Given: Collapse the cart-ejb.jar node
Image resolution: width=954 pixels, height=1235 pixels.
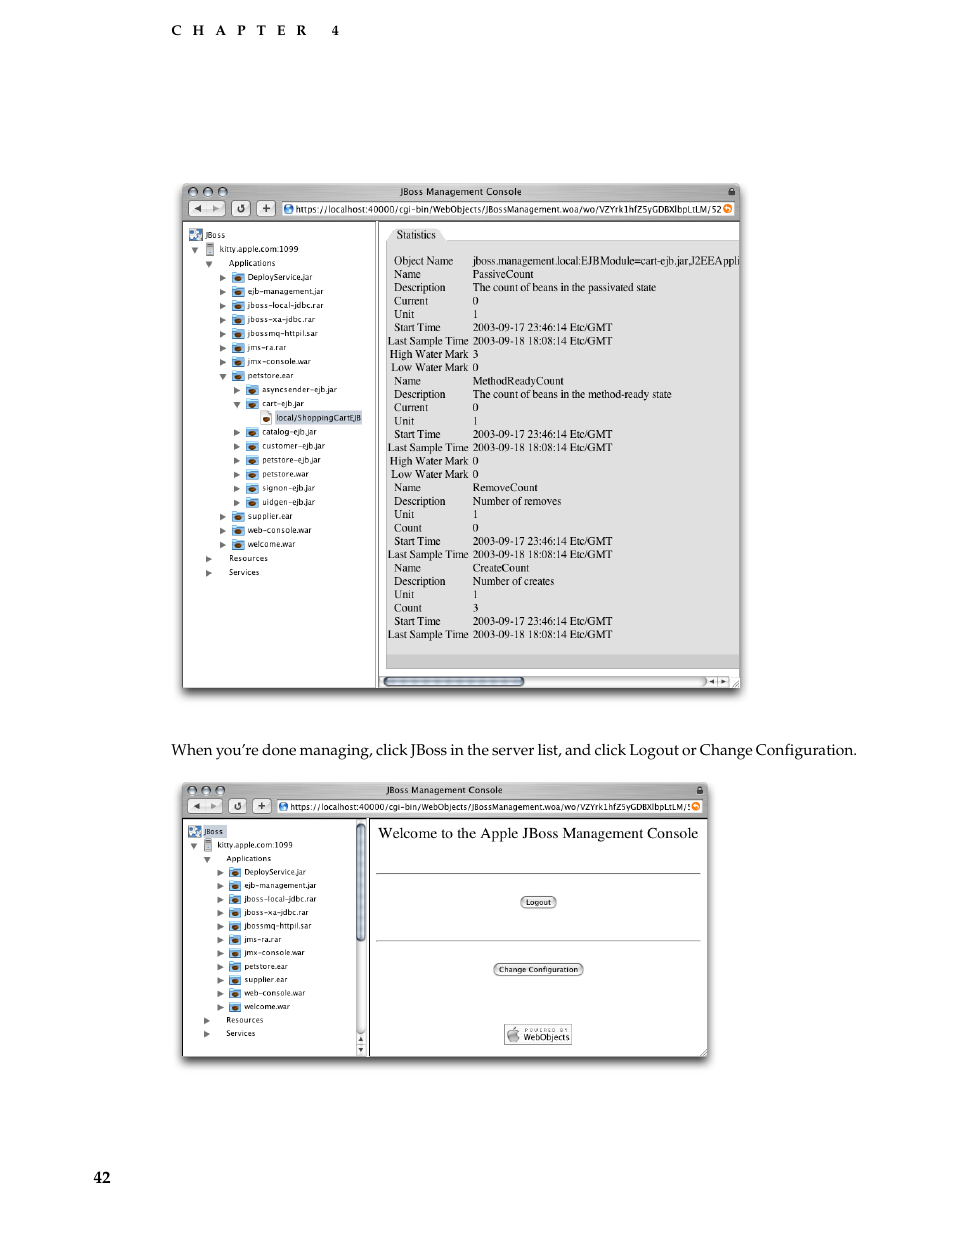Looking at the screenshot, I should pos(237,404).
